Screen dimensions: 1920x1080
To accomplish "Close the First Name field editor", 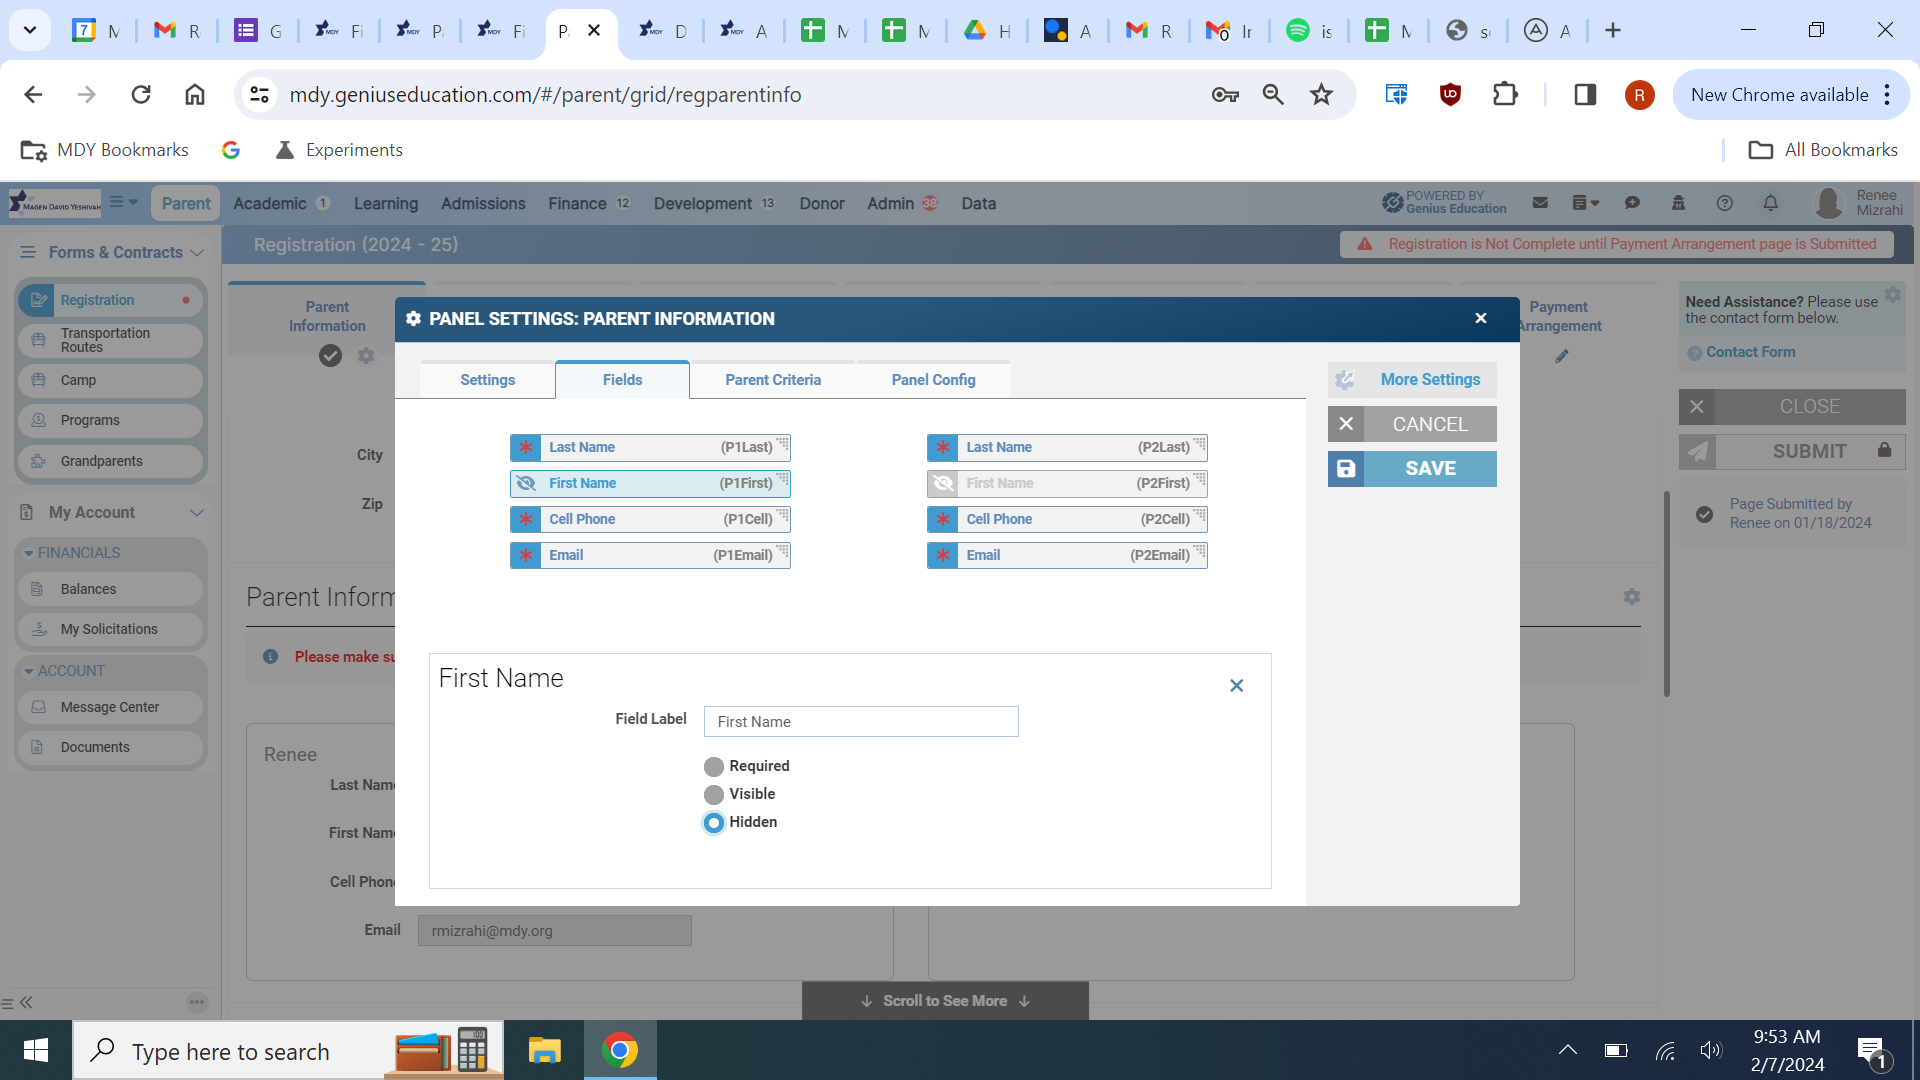I will point(1236,686).
